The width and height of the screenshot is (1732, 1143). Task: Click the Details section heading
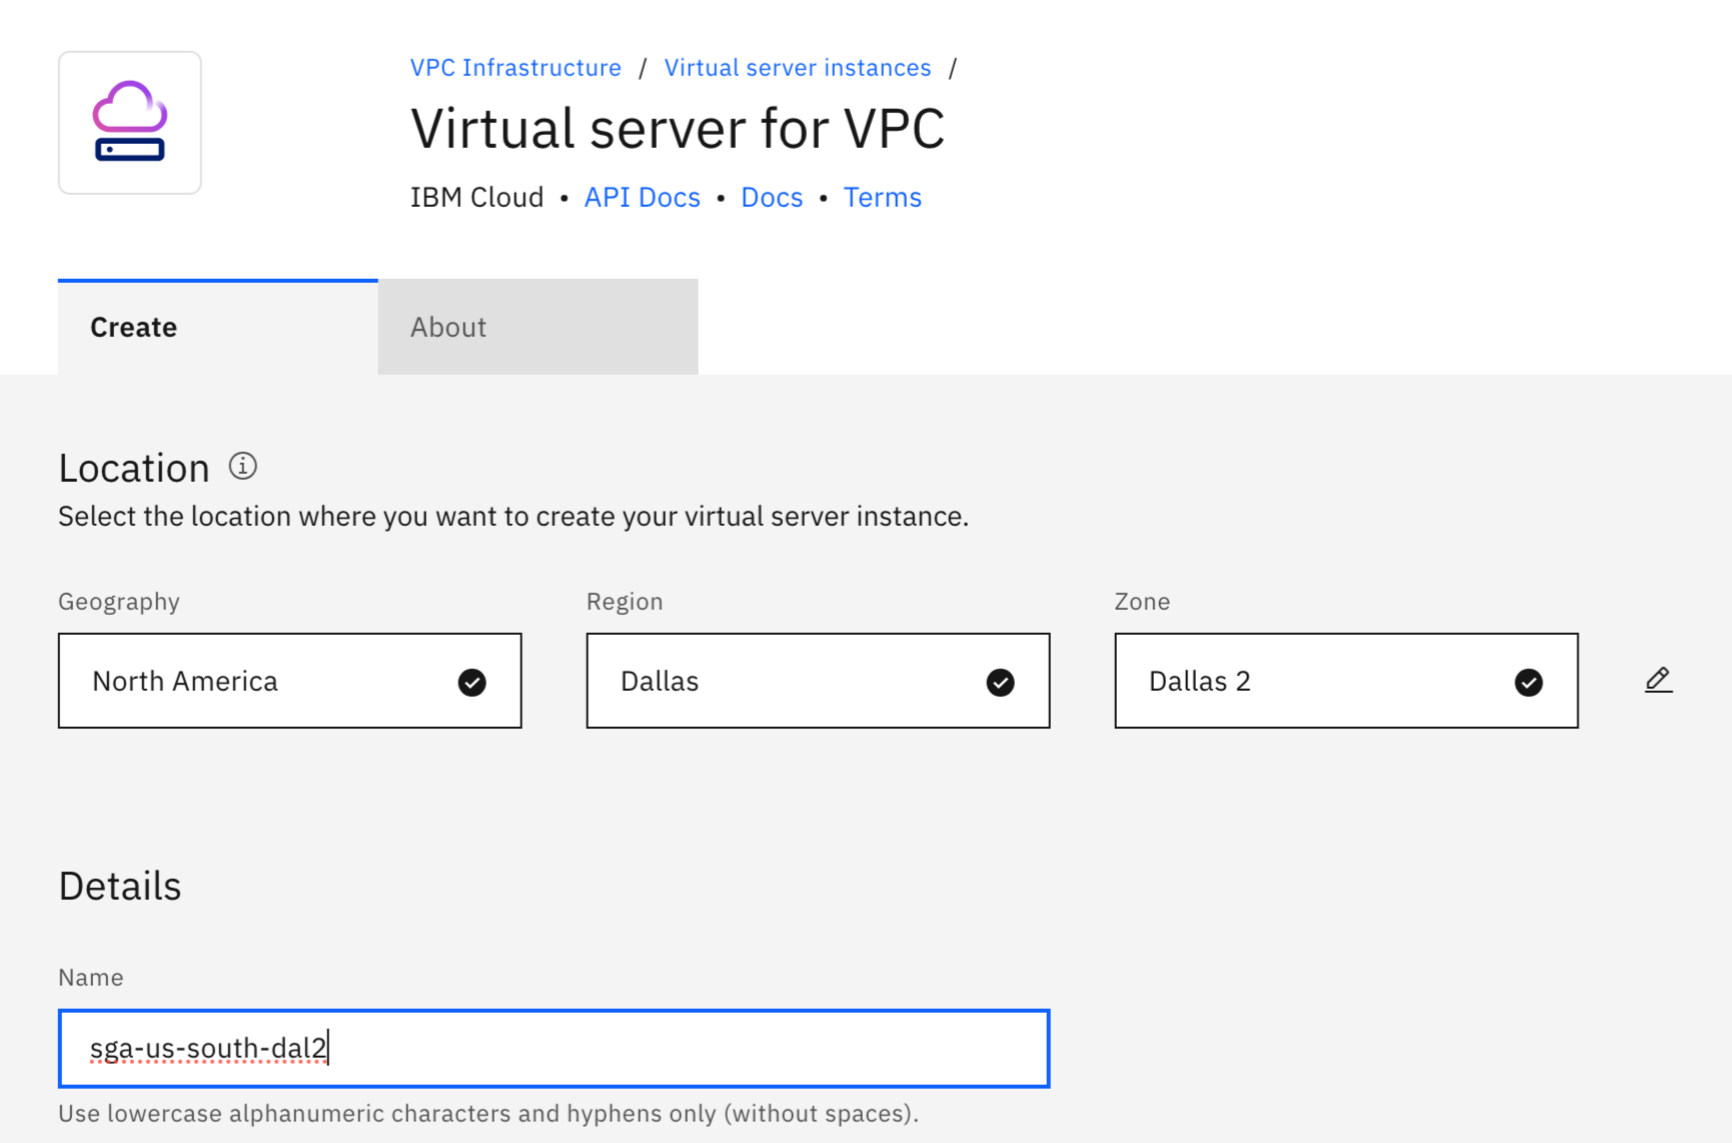pyautogui.click(x=120, y=886)
